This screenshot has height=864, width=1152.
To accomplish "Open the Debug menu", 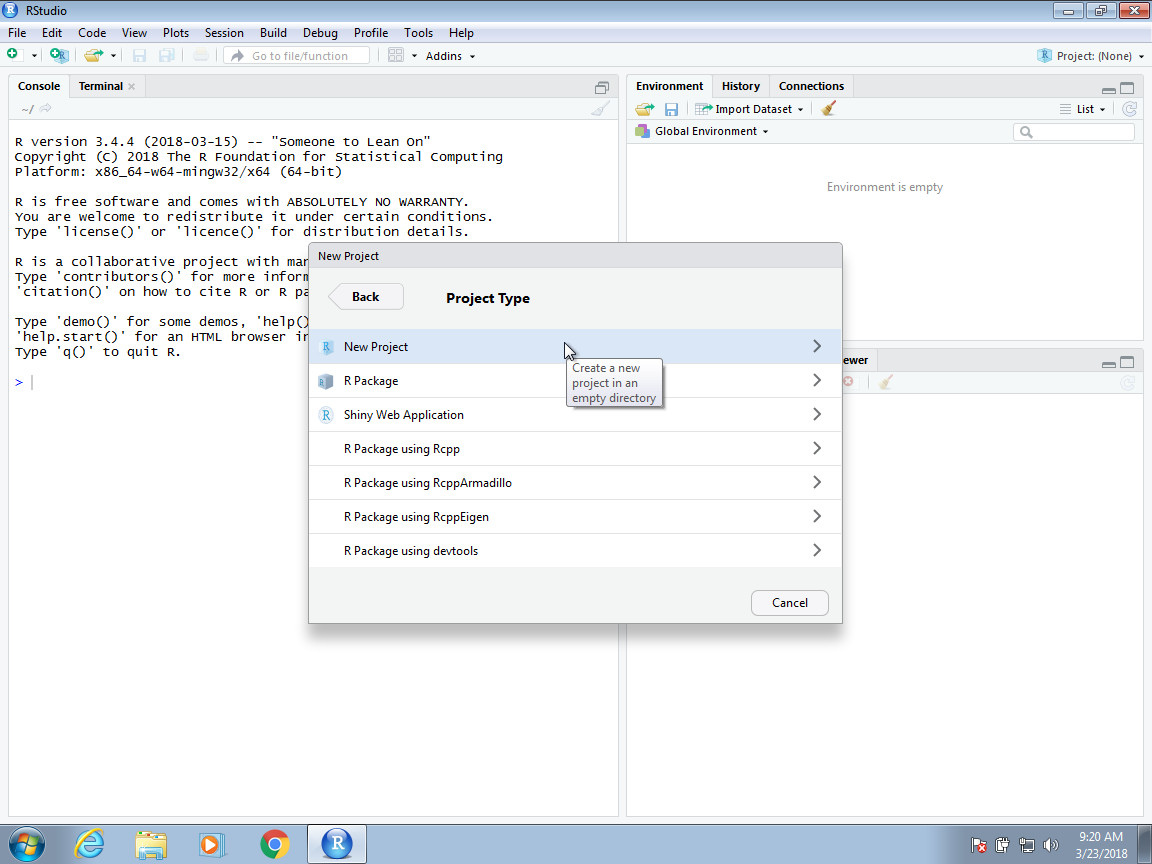I will coord(320,32).
